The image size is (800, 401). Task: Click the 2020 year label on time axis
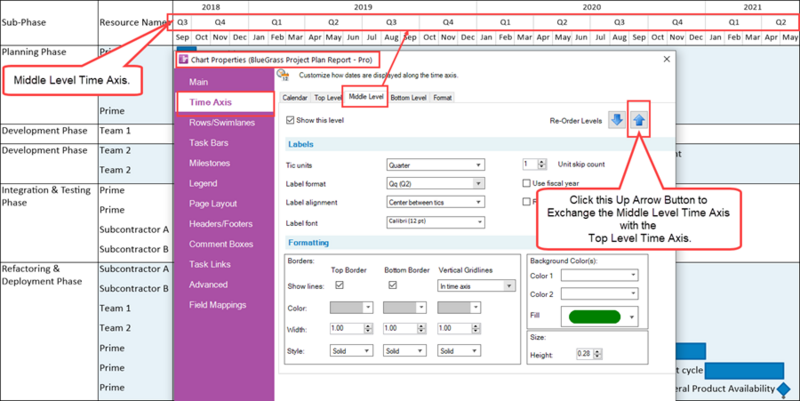(591, 7)
